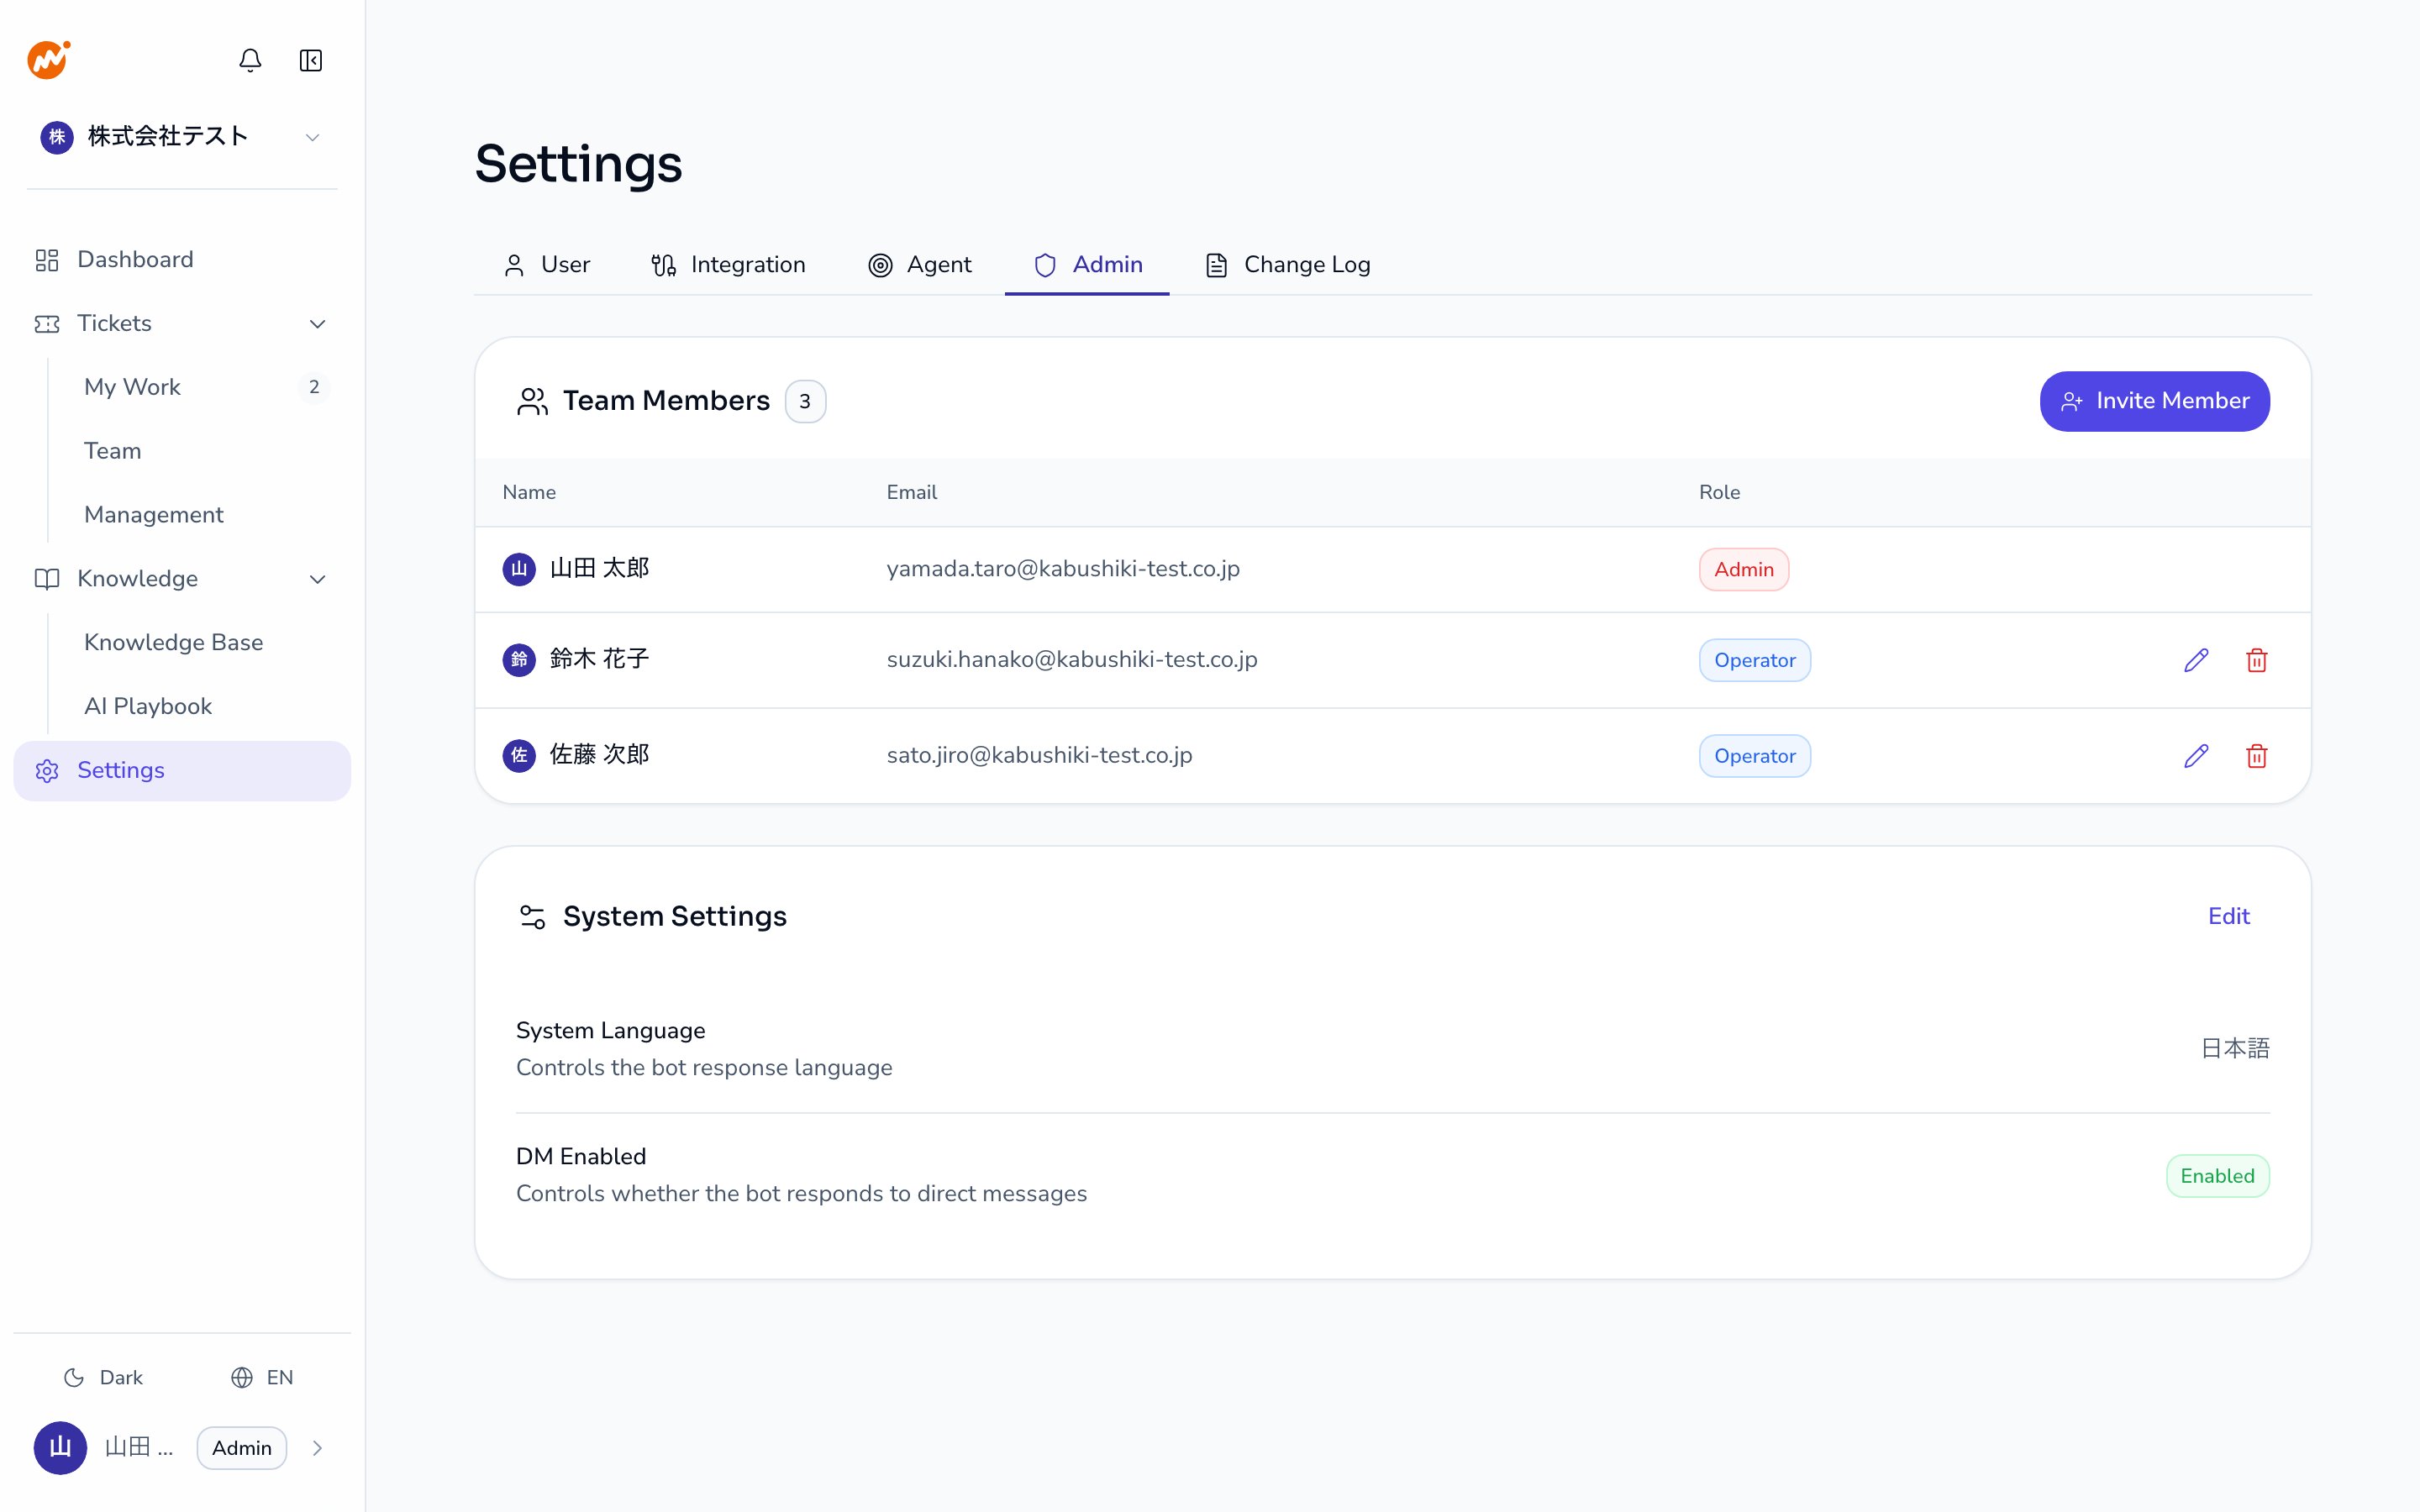Switch to the Integration tab
This screenshot has height=1512, width=2420.
tap(728, 264)
